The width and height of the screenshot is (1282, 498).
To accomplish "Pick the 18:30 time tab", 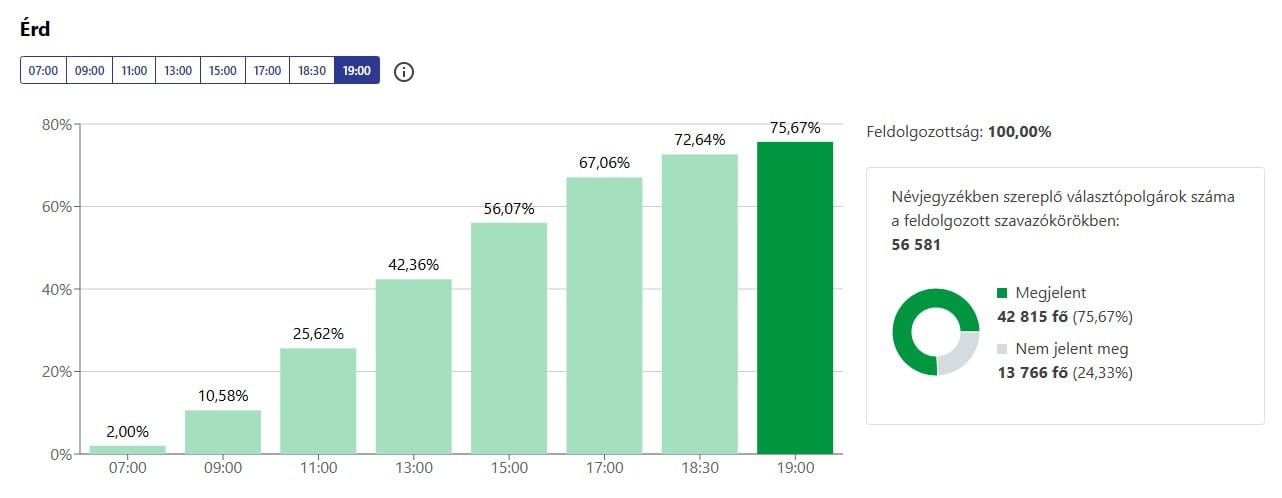I will [312, 71].
